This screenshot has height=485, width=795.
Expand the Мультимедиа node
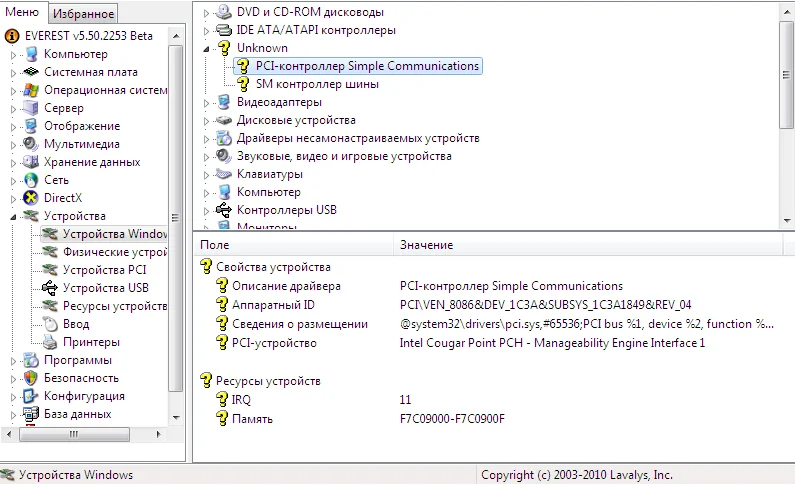14,145
